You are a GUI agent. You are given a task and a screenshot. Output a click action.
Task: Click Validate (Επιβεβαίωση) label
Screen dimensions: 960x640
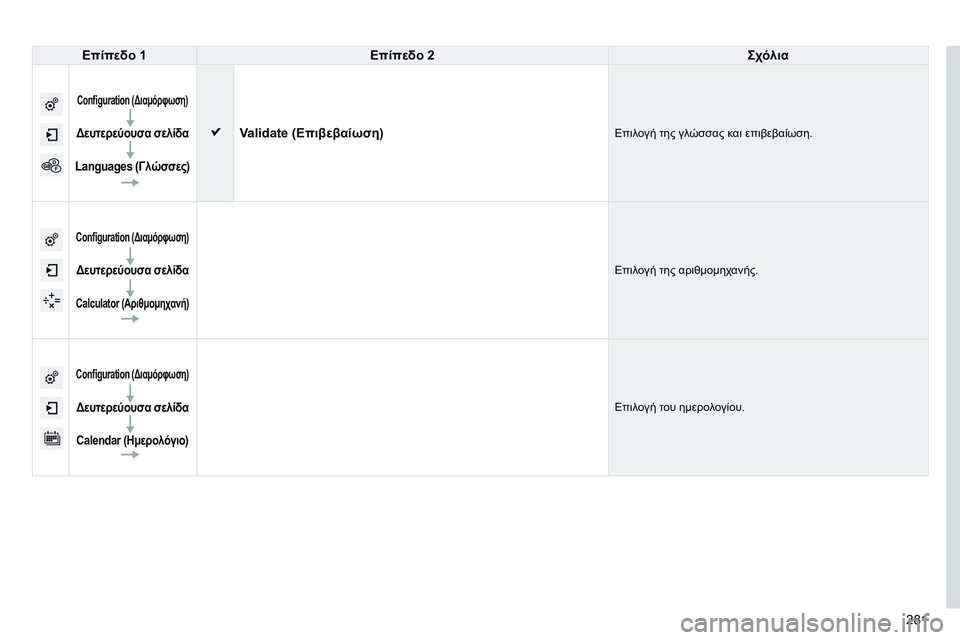tap(311, 134)
